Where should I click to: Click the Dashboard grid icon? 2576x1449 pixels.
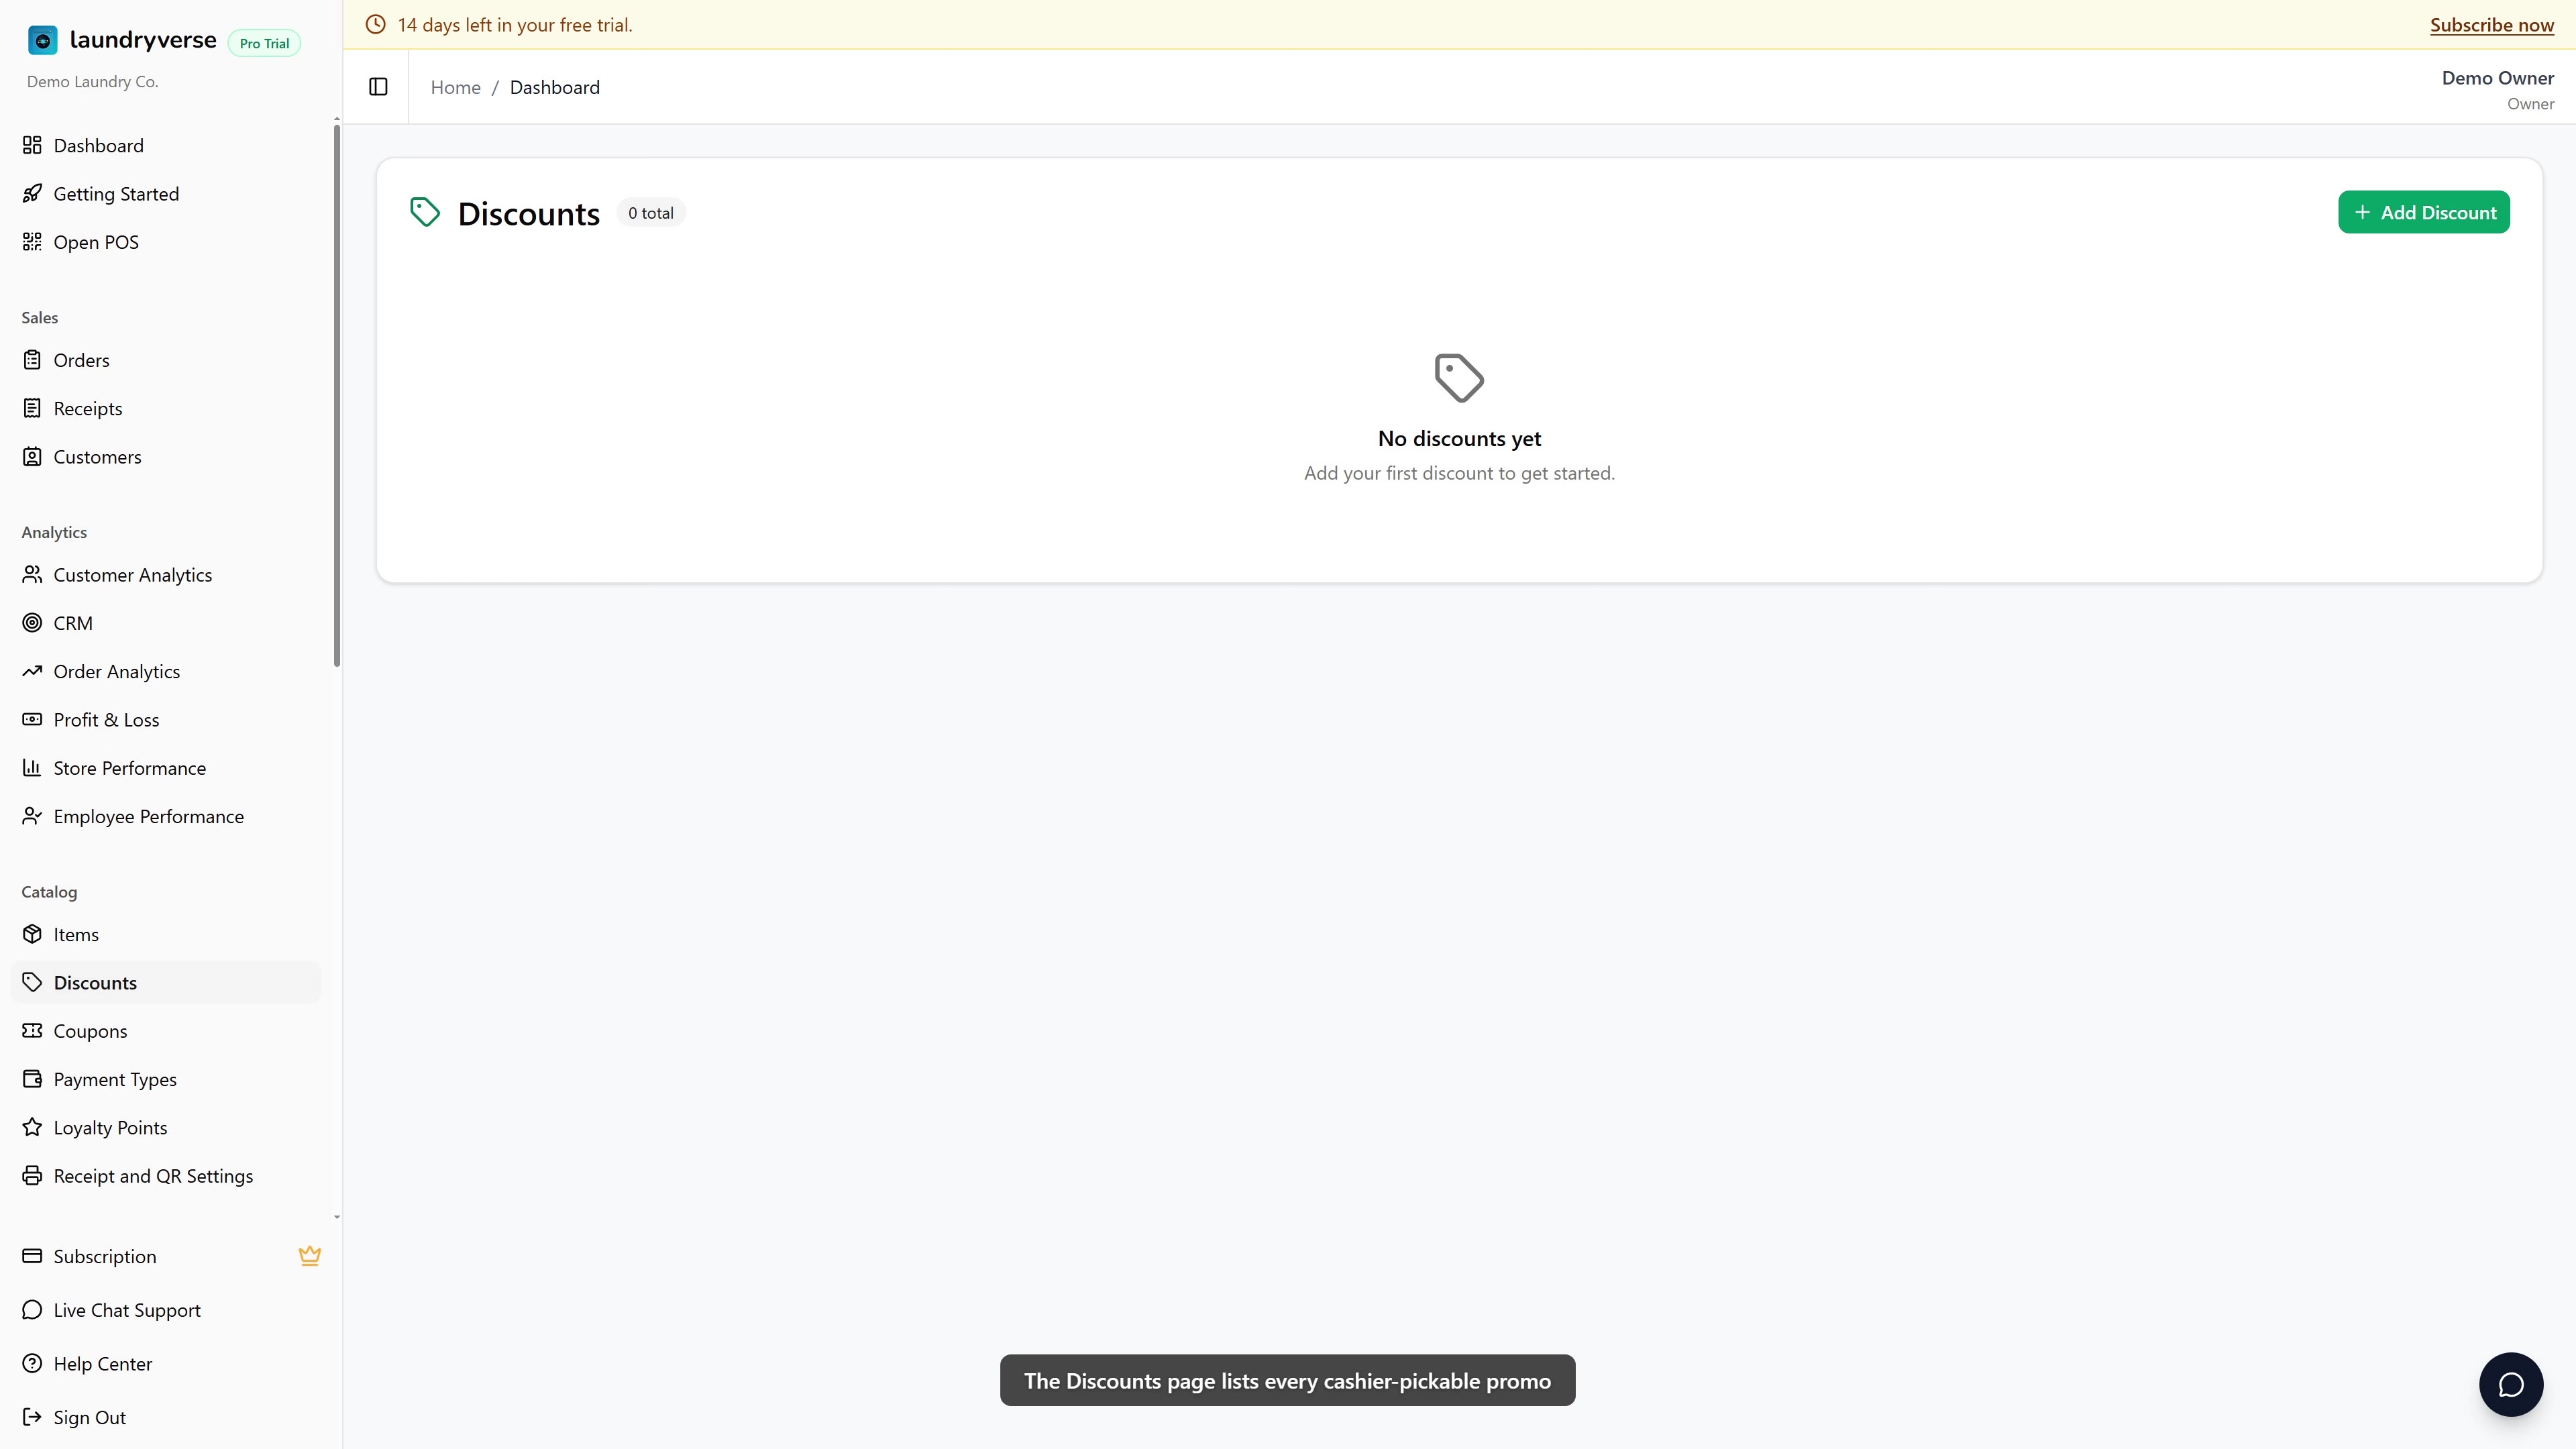pyautogui.click(x=32, y=146)
